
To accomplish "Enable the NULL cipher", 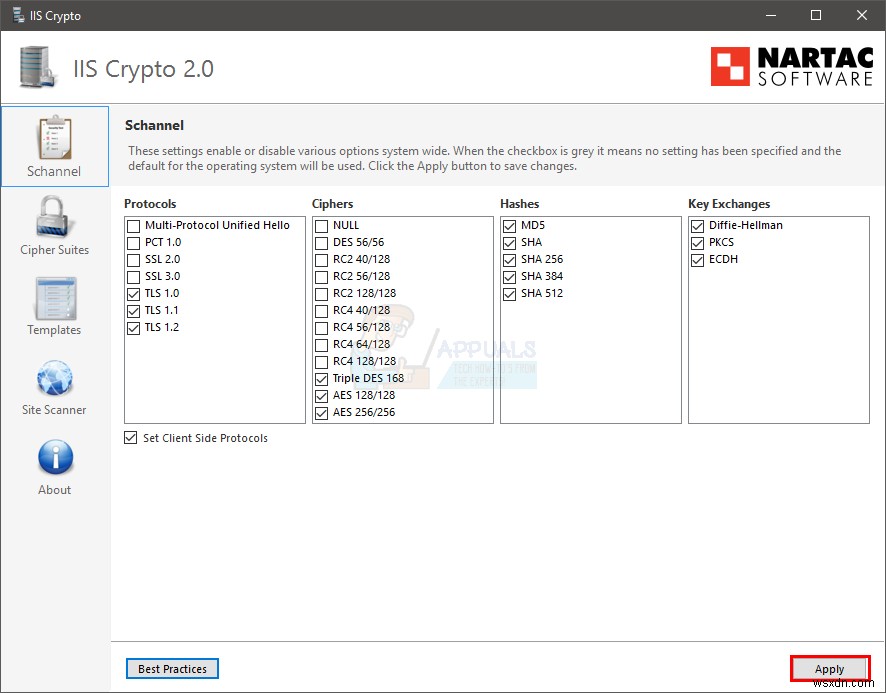I will click(x=321, y=225).
